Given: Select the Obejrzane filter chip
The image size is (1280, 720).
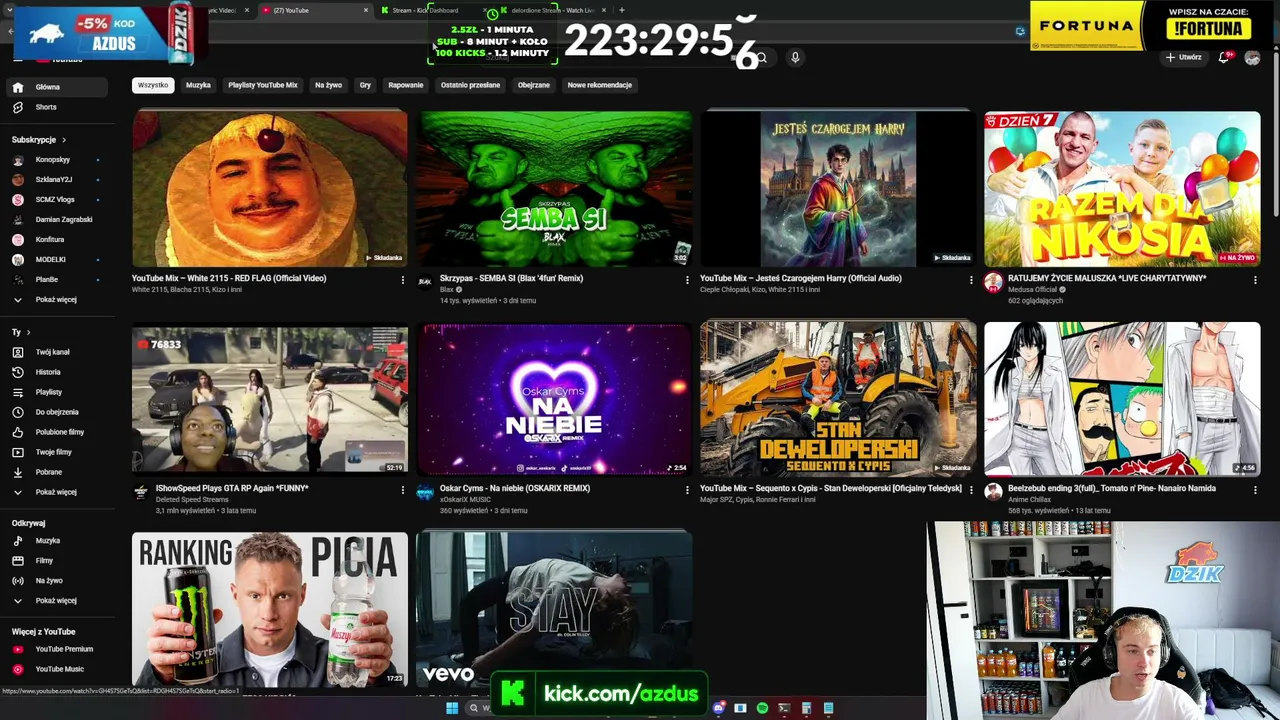Looking at the screenshot, I should point(534,85).
